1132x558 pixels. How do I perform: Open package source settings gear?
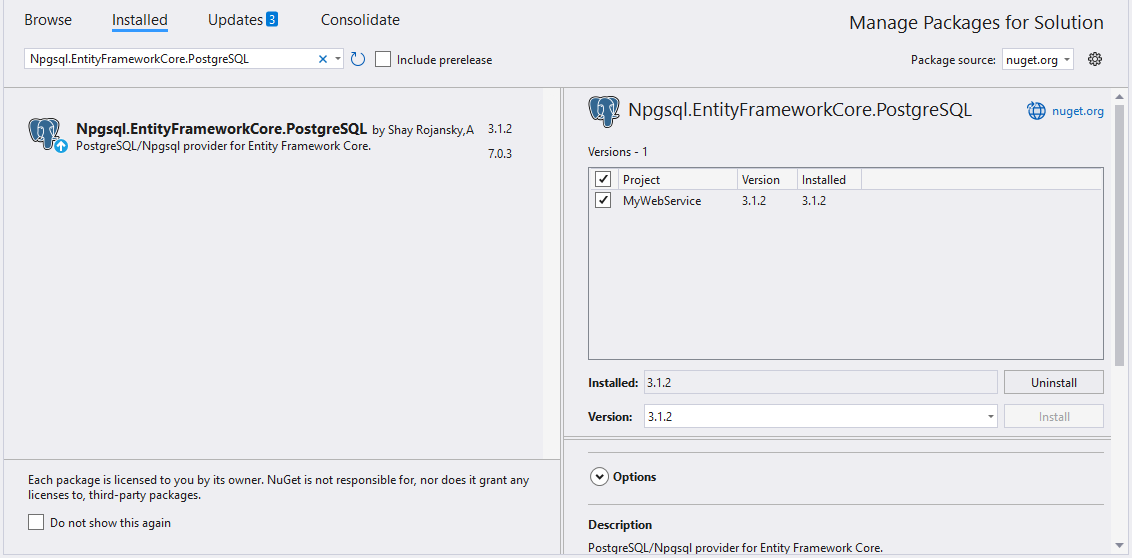[x=1095, y=59]
